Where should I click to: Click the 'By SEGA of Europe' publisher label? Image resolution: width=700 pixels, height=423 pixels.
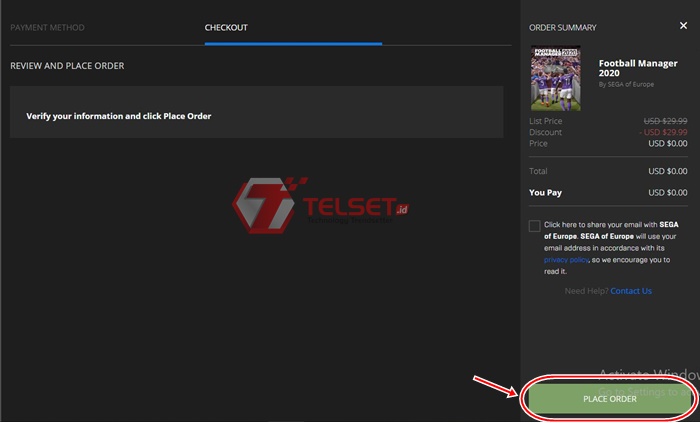tap(626, 84)
